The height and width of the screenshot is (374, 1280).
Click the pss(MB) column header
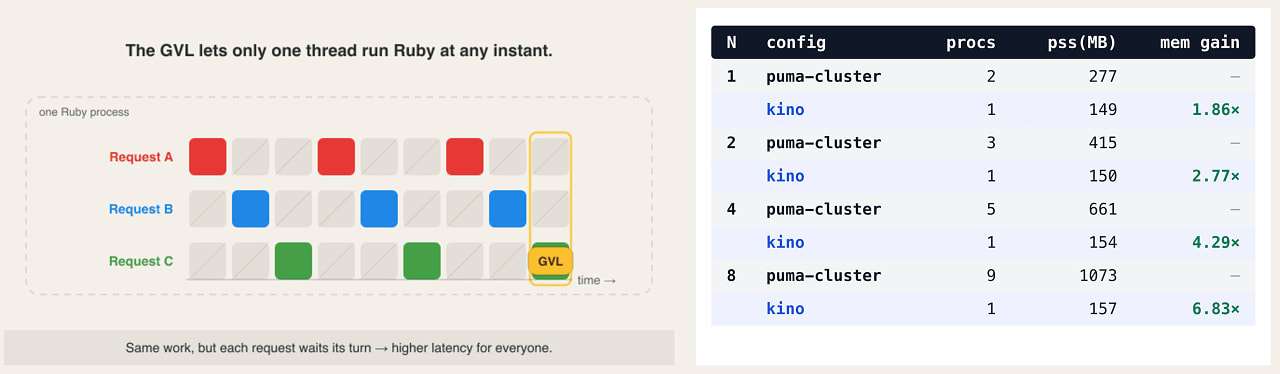[x=1083, y=43]
